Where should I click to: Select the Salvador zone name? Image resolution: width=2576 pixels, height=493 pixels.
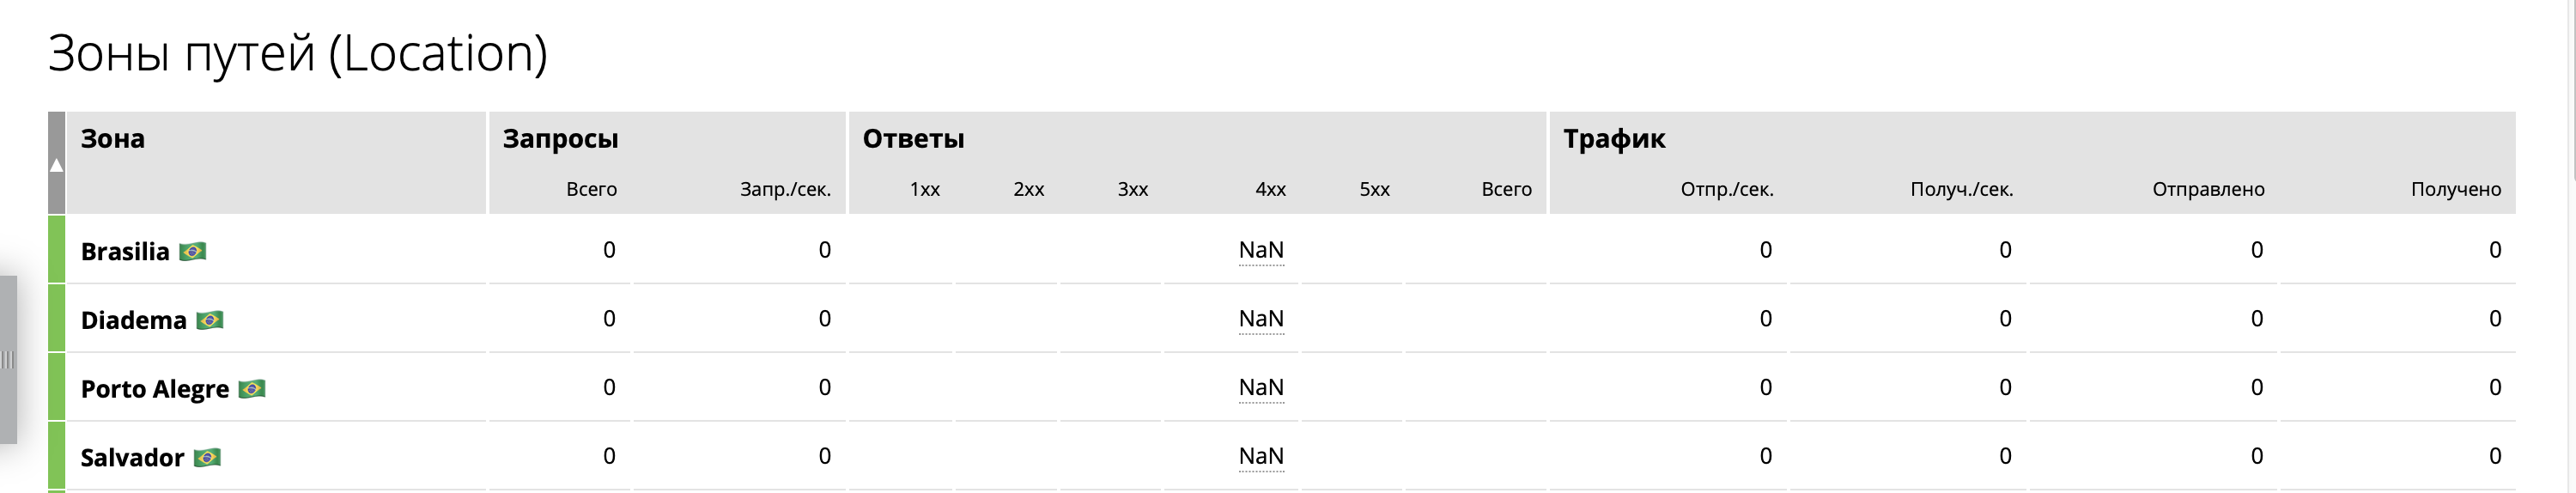pyautogui.click(x=132, y=458)
